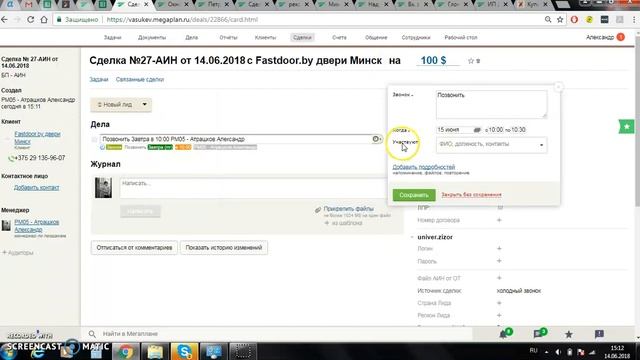The height and width of the screenshot is (360, 640).
Task: Click the green star bookmark ribbon
Action: (627, 127)
